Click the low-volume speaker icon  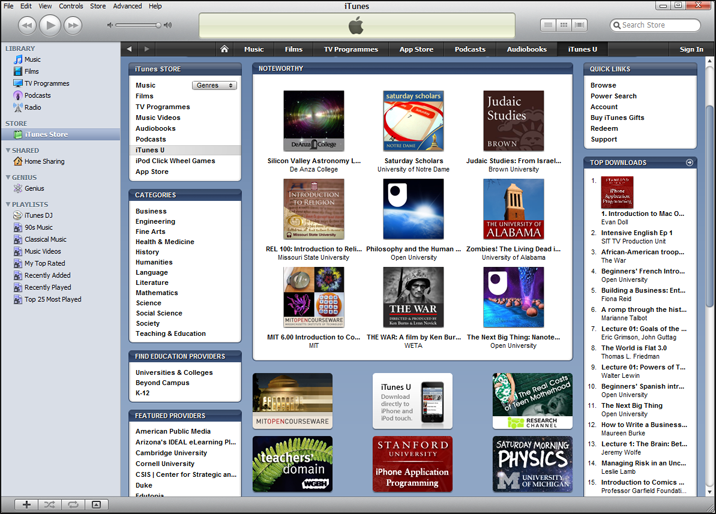pos(110,25)
